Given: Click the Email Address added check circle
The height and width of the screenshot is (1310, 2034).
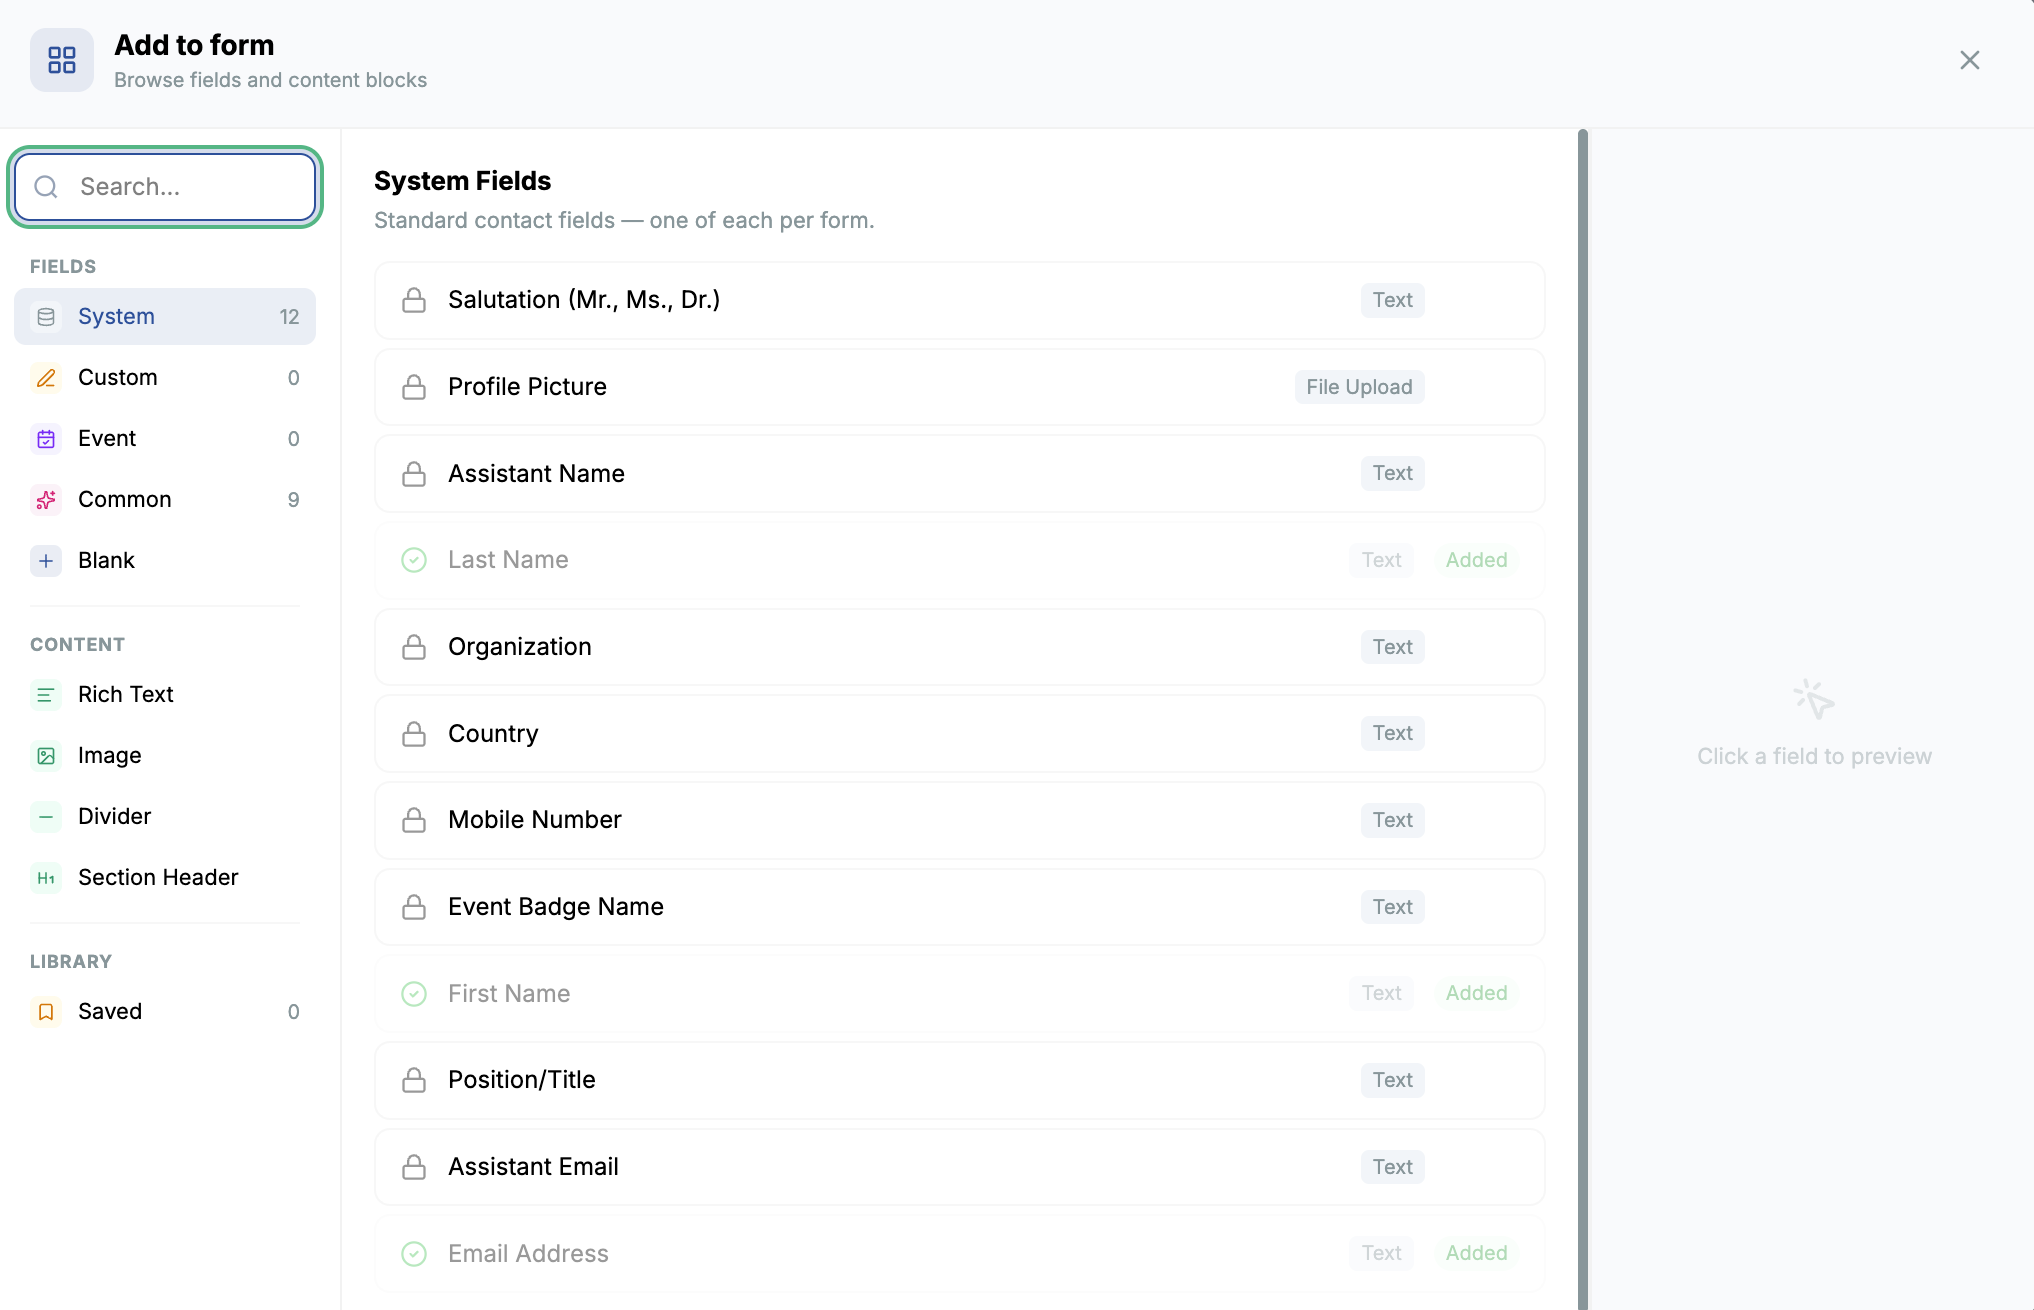Looking at the screenshot, I should click(x=414, y=1254).
